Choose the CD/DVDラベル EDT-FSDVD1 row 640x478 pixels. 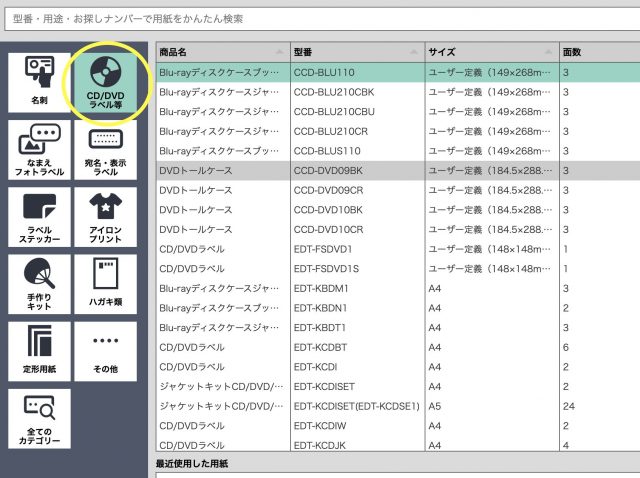[356, 249]
